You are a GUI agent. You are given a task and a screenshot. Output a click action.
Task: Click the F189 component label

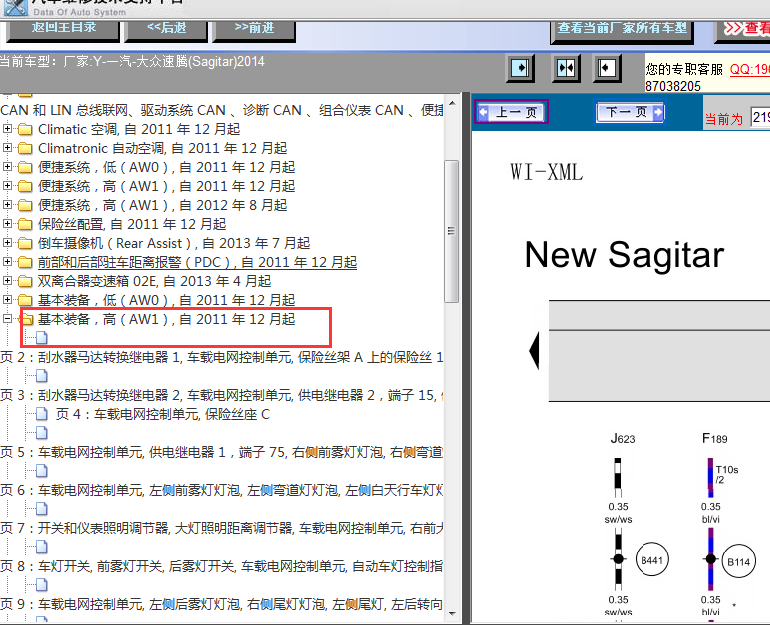pyautogui.click(x=715, y=438)
